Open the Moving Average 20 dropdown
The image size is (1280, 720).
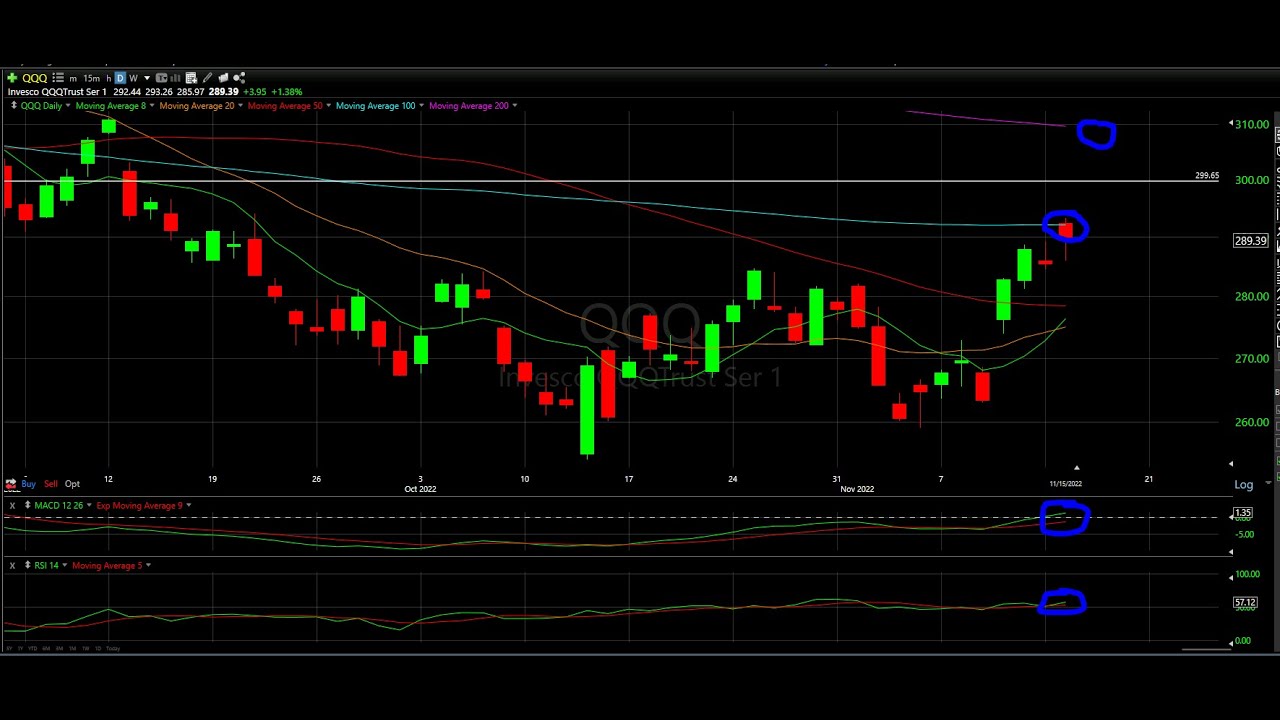tap(240, 105)
